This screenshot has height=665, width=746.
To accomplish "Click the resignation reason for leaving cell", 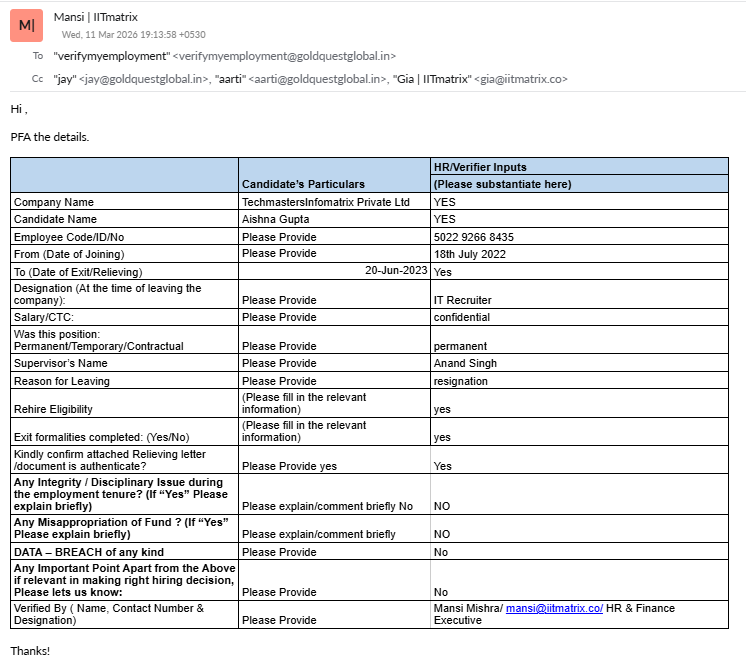I will [x=460, y=381].
